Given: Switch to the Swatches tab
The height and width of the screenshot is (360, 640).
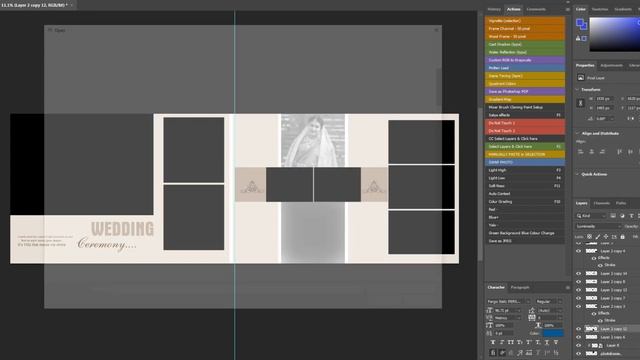Looking at the screenshot, I should 600,9.
